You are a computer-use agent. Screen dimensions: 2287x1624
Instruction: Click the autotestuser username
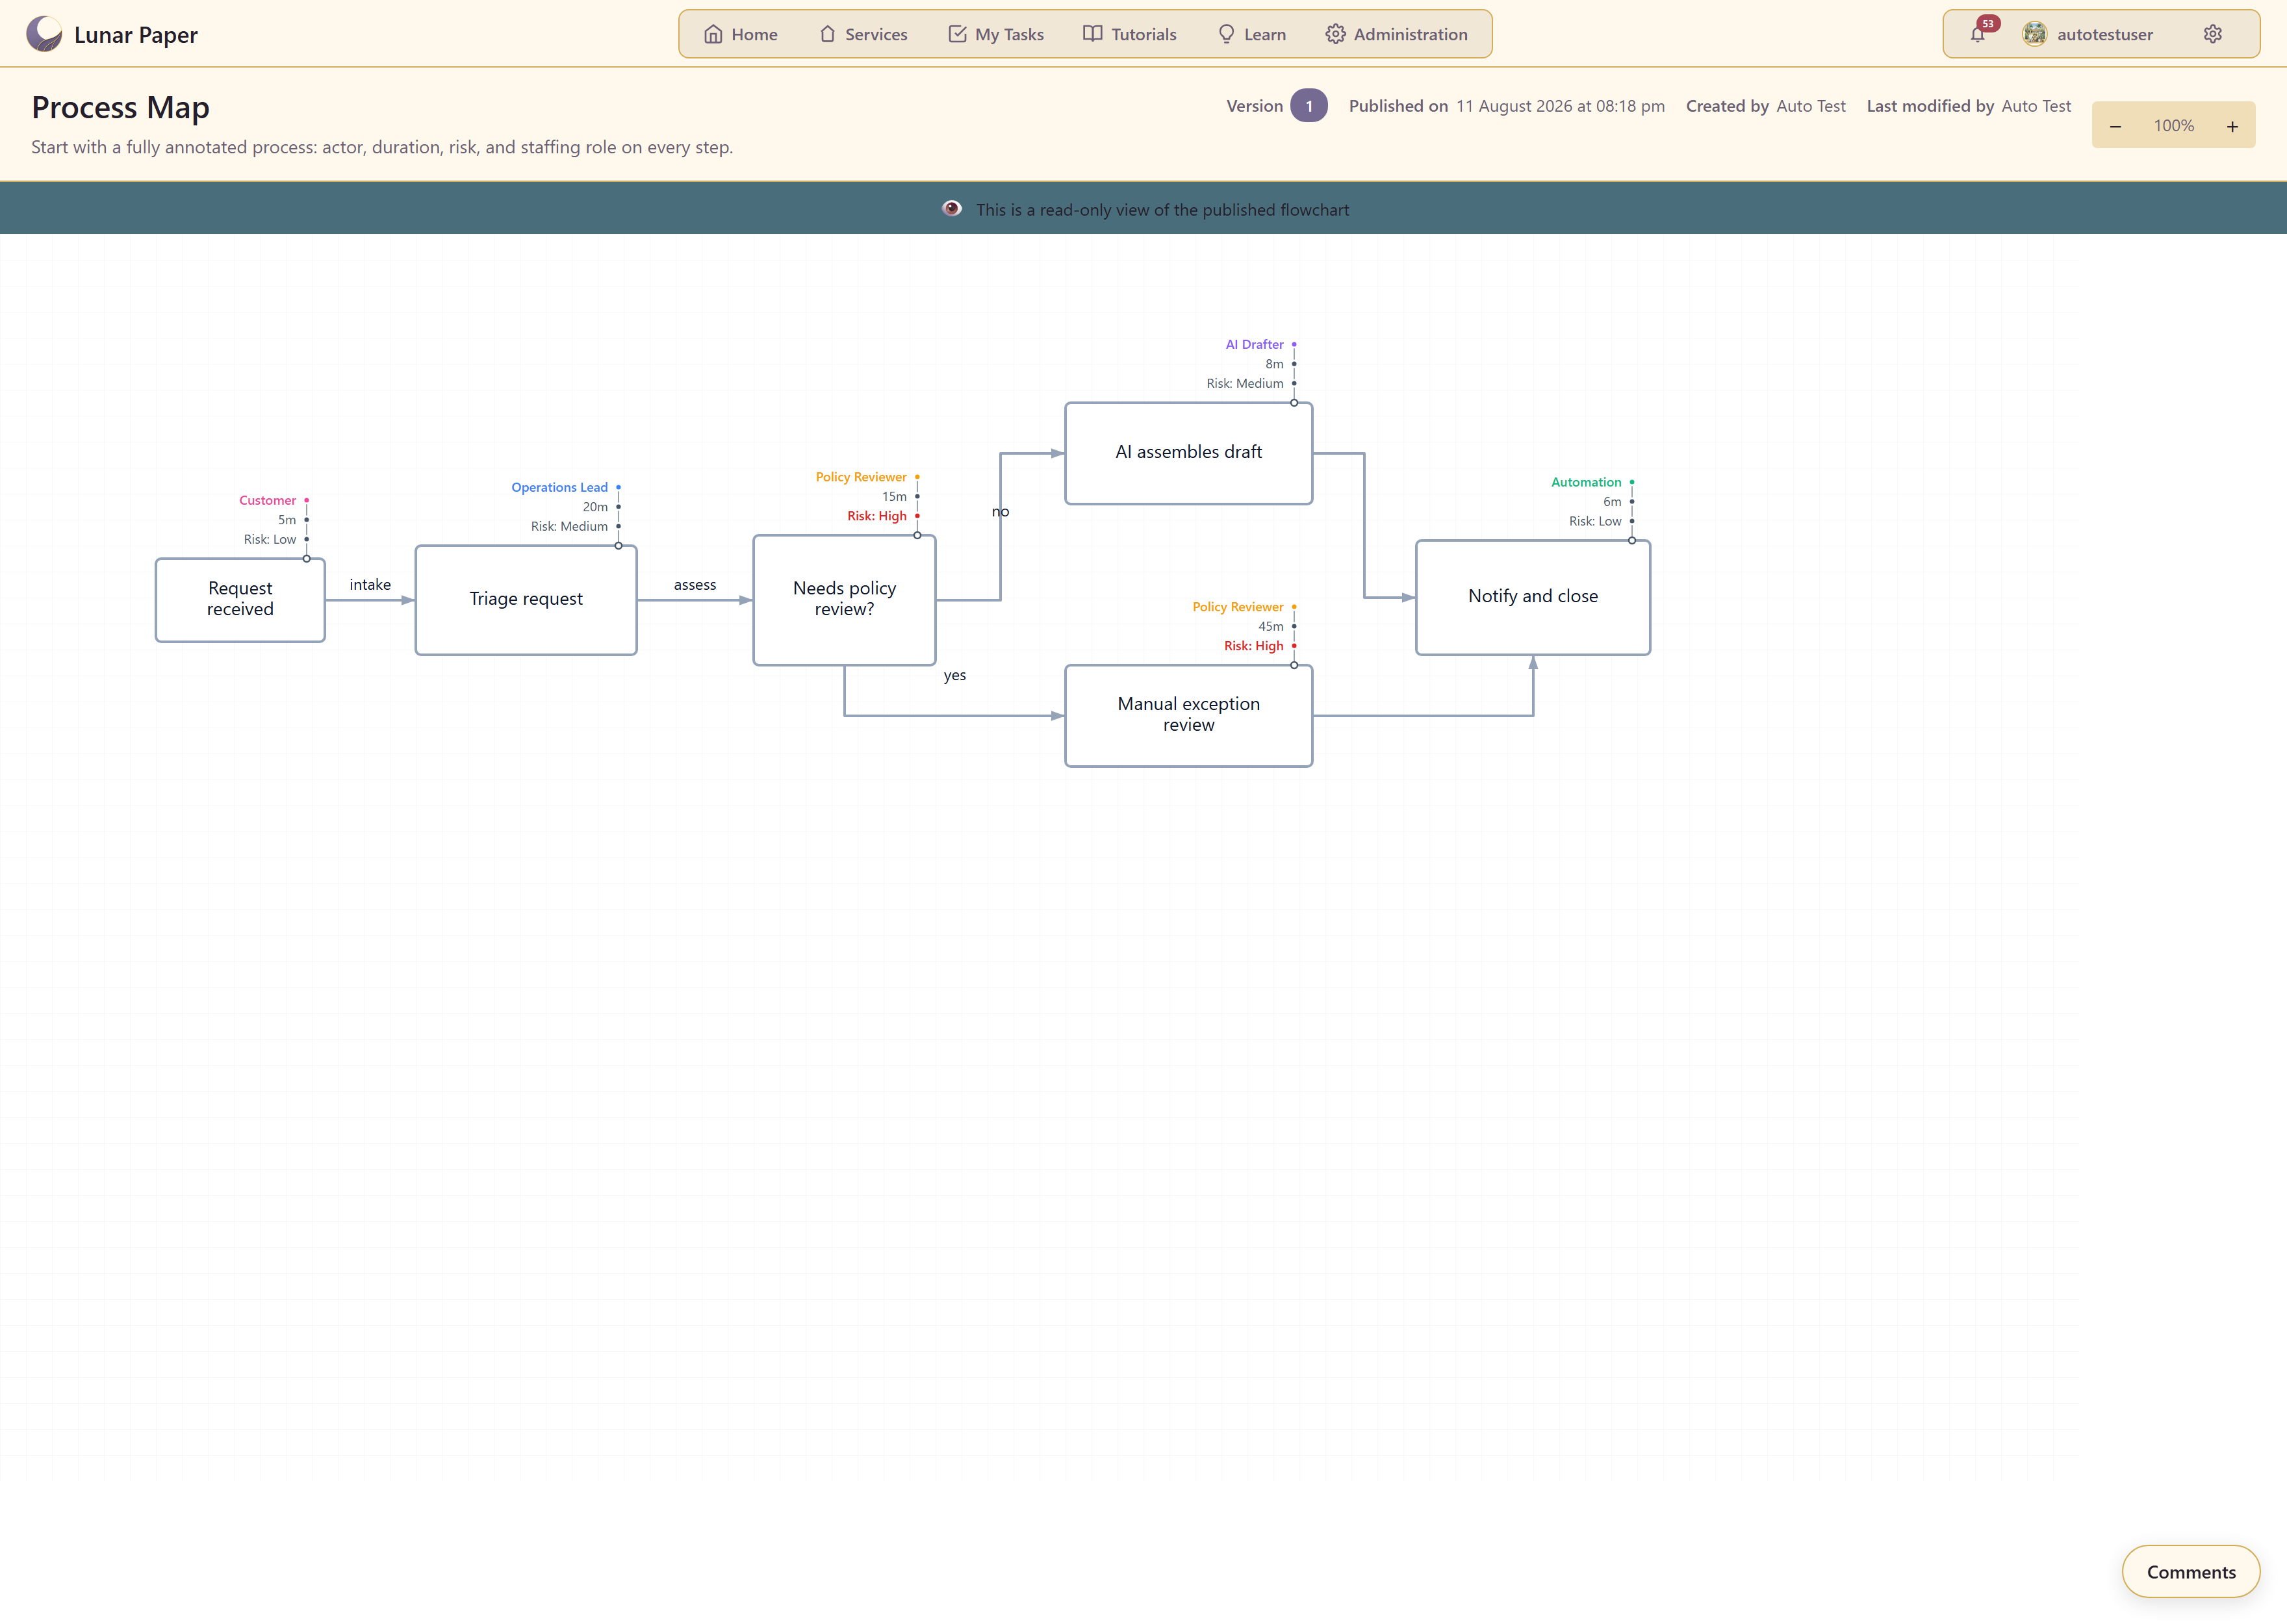[x=2105, y=34]
